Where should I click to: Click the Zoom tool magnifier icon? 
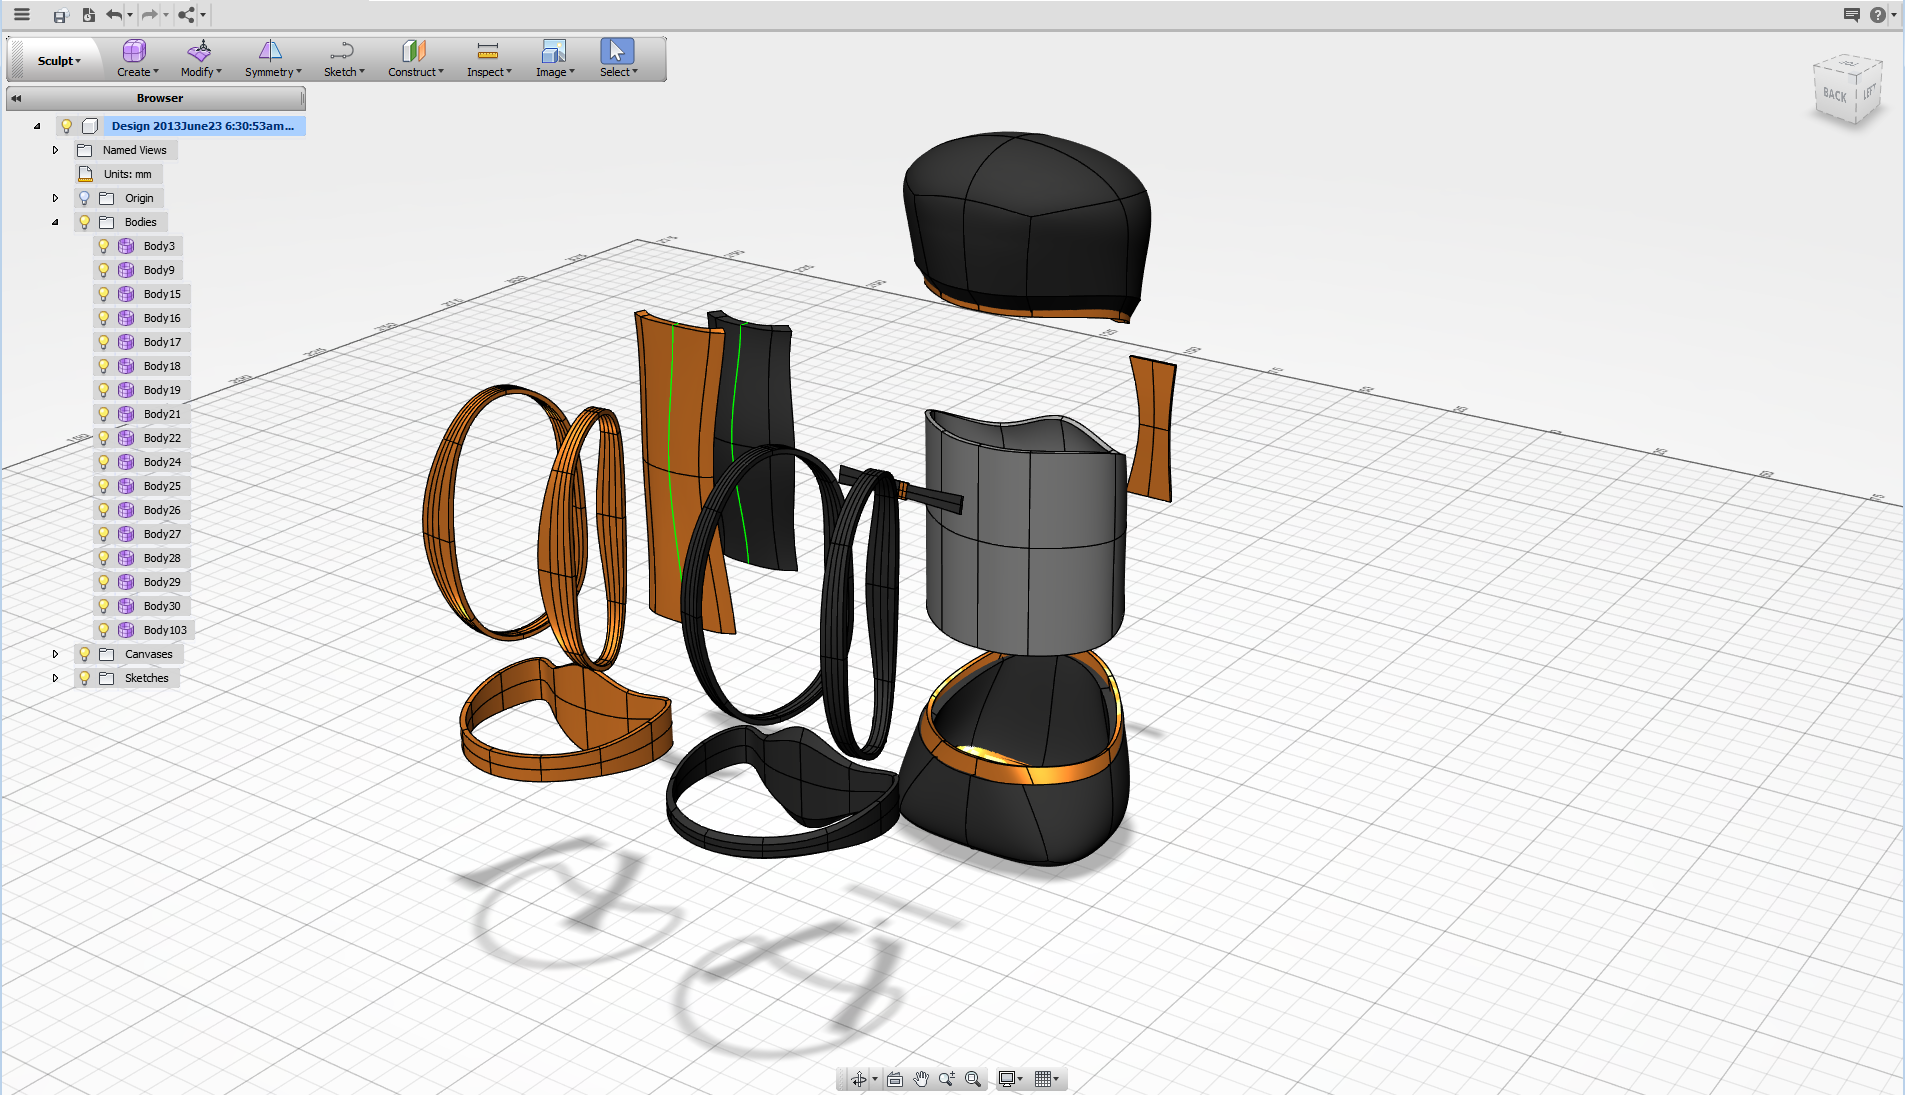[x=947, y=1079]
